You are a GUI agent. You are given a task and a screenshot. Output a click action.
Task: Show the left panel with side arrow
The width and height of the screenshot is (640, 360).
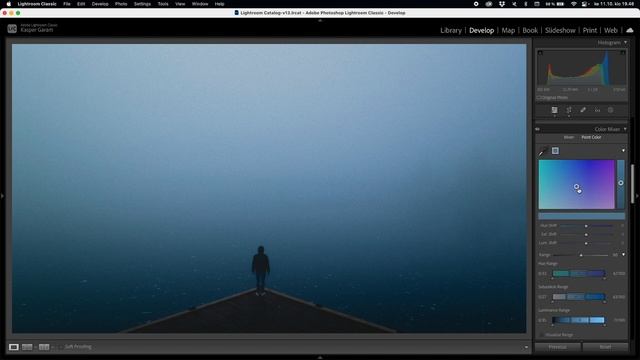click(x=2, y=196)
